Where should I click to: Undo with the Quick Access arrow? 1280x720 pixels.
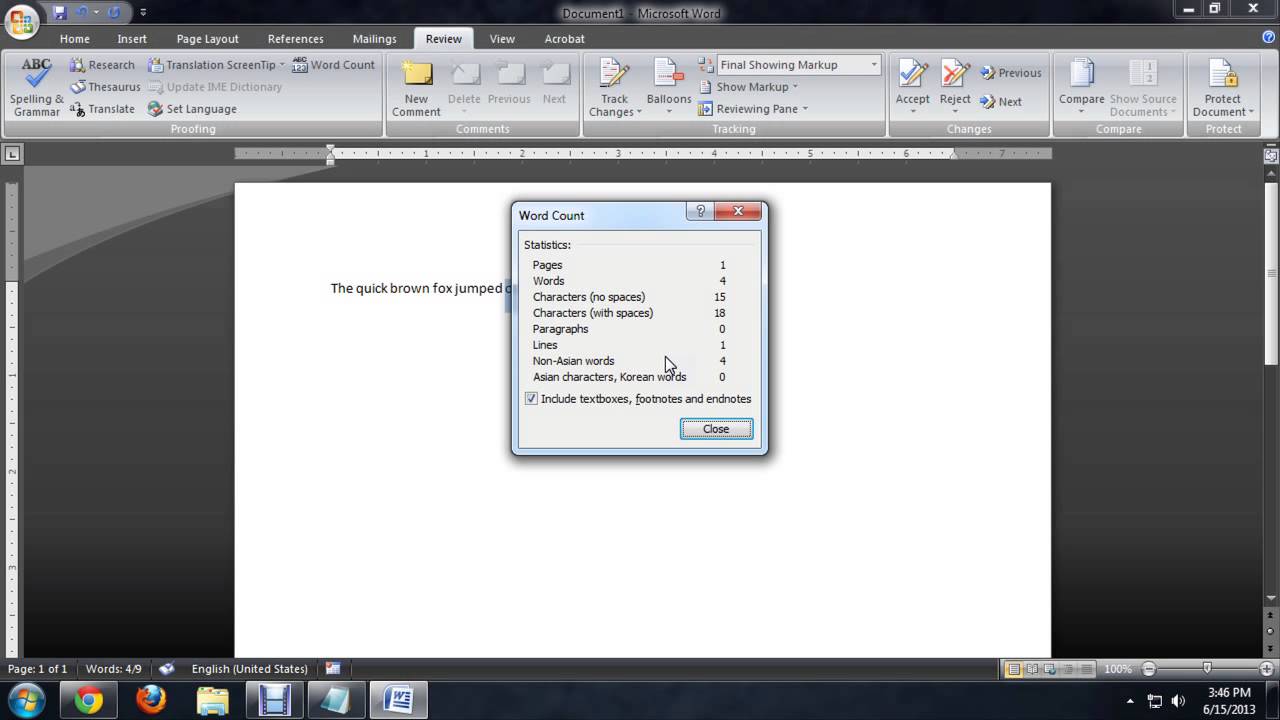click(82, 13)
